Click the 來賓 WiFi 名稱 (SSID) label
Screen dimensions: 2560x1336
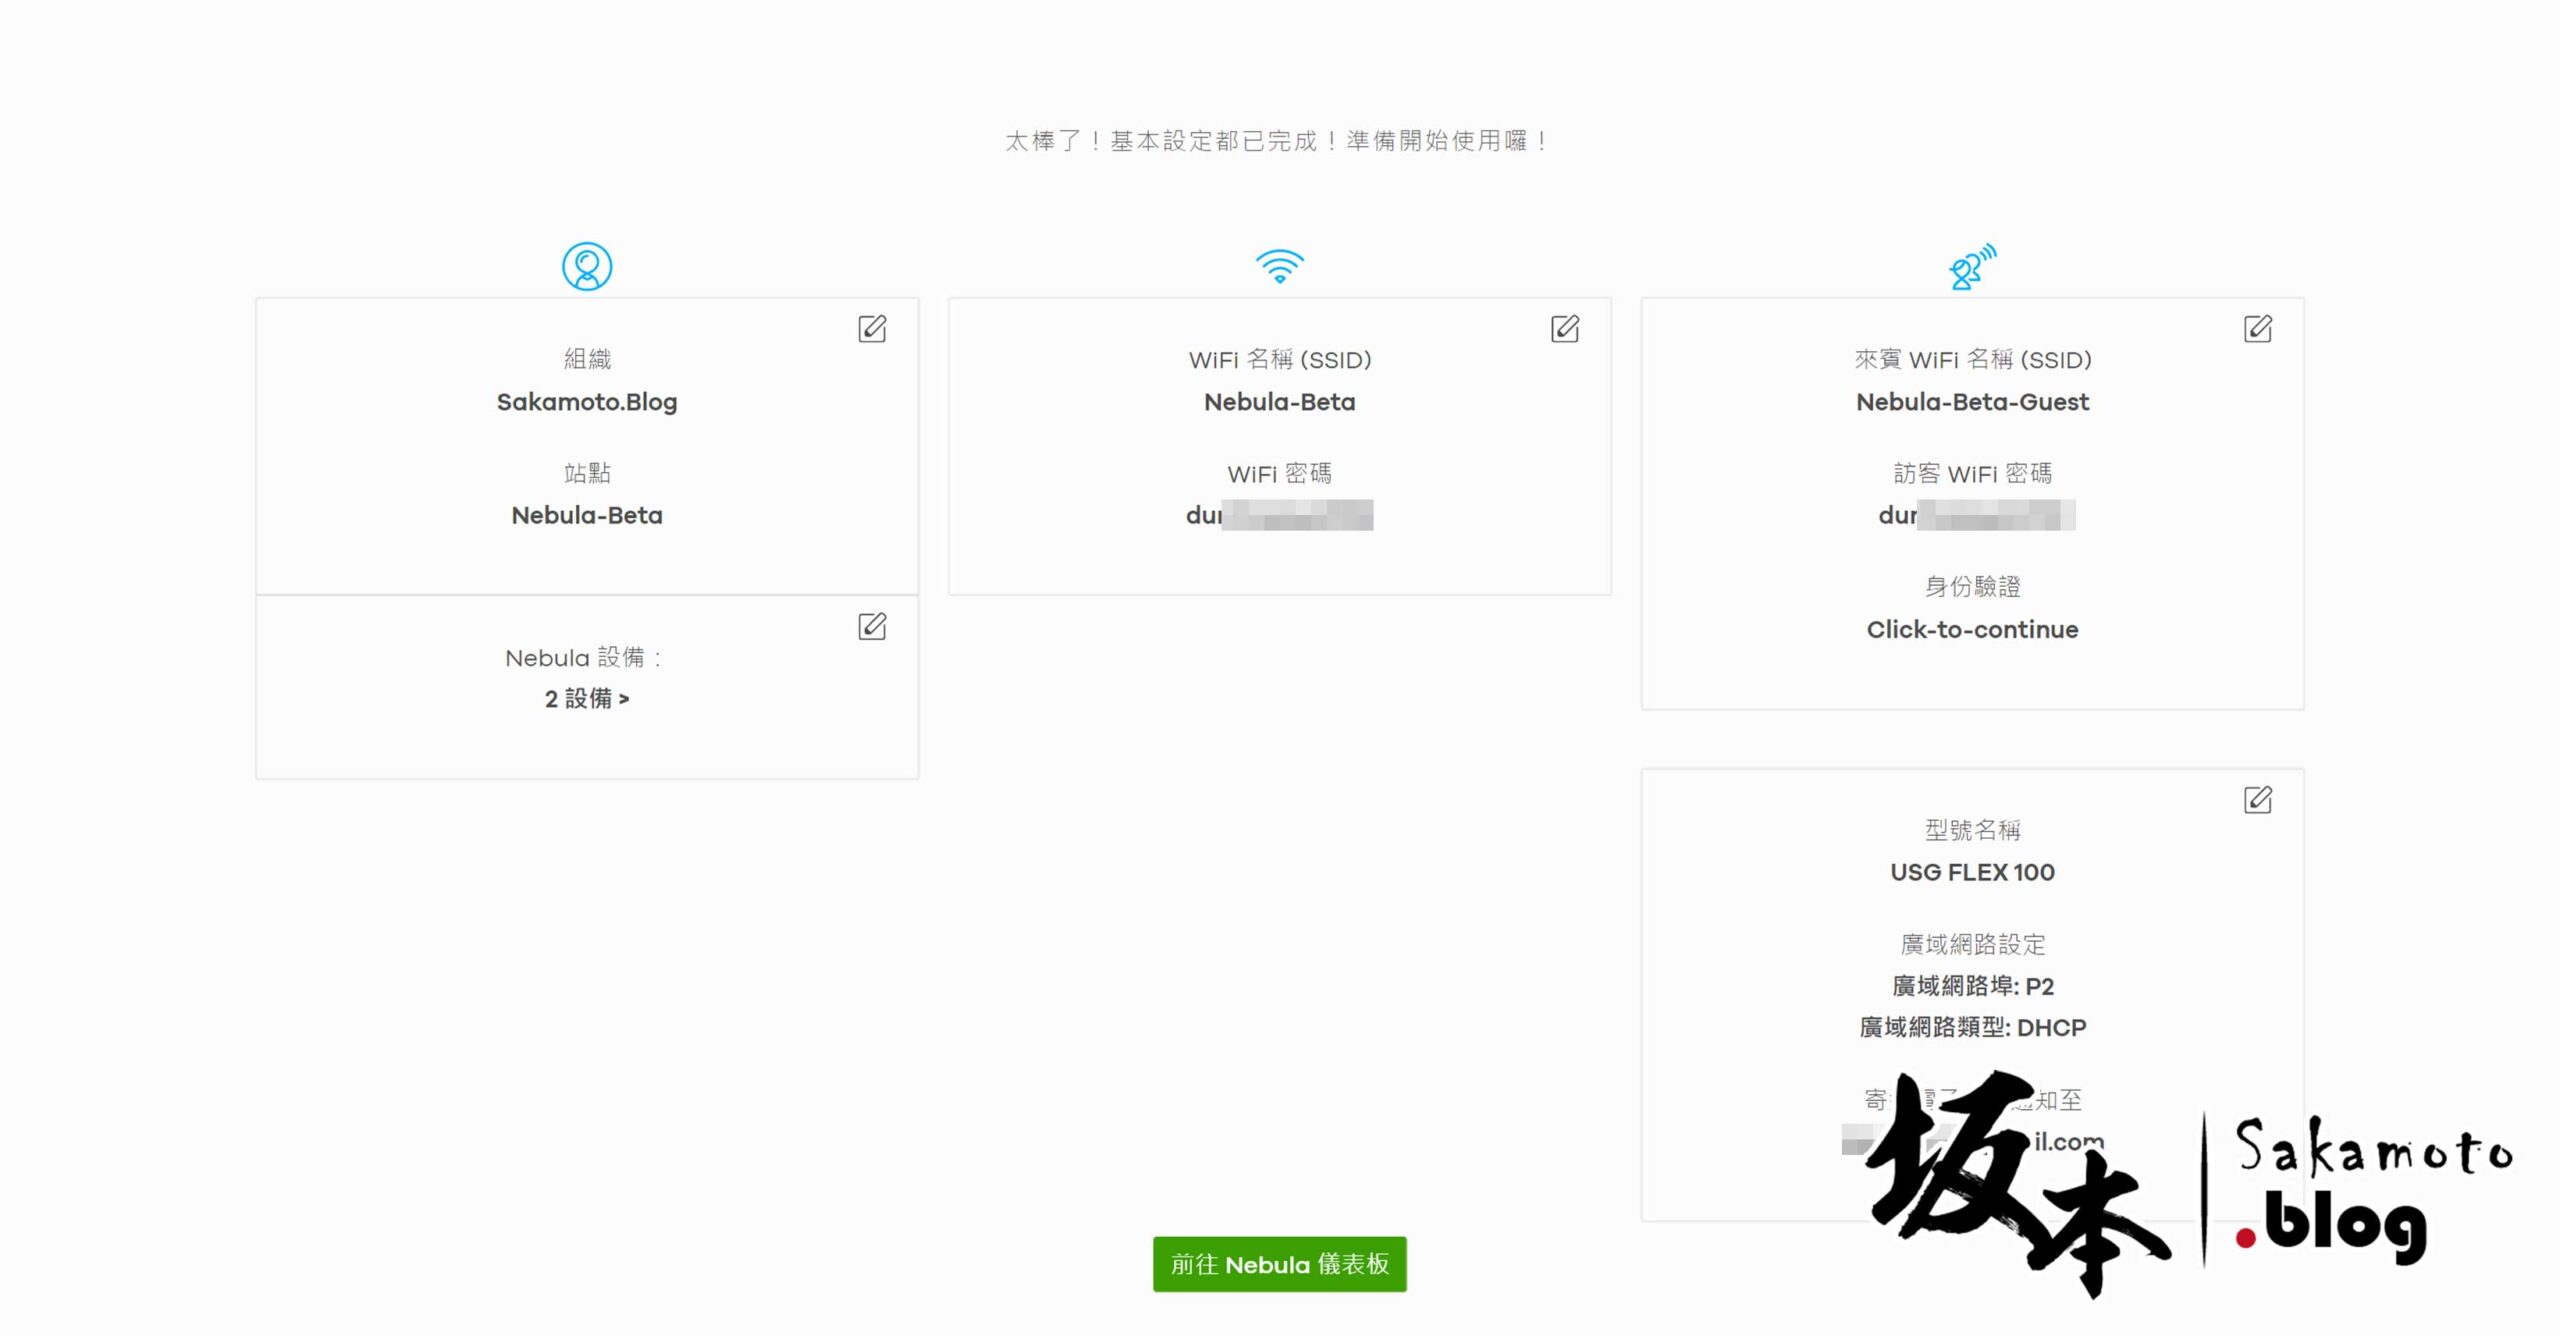[x=1973, y=359]
